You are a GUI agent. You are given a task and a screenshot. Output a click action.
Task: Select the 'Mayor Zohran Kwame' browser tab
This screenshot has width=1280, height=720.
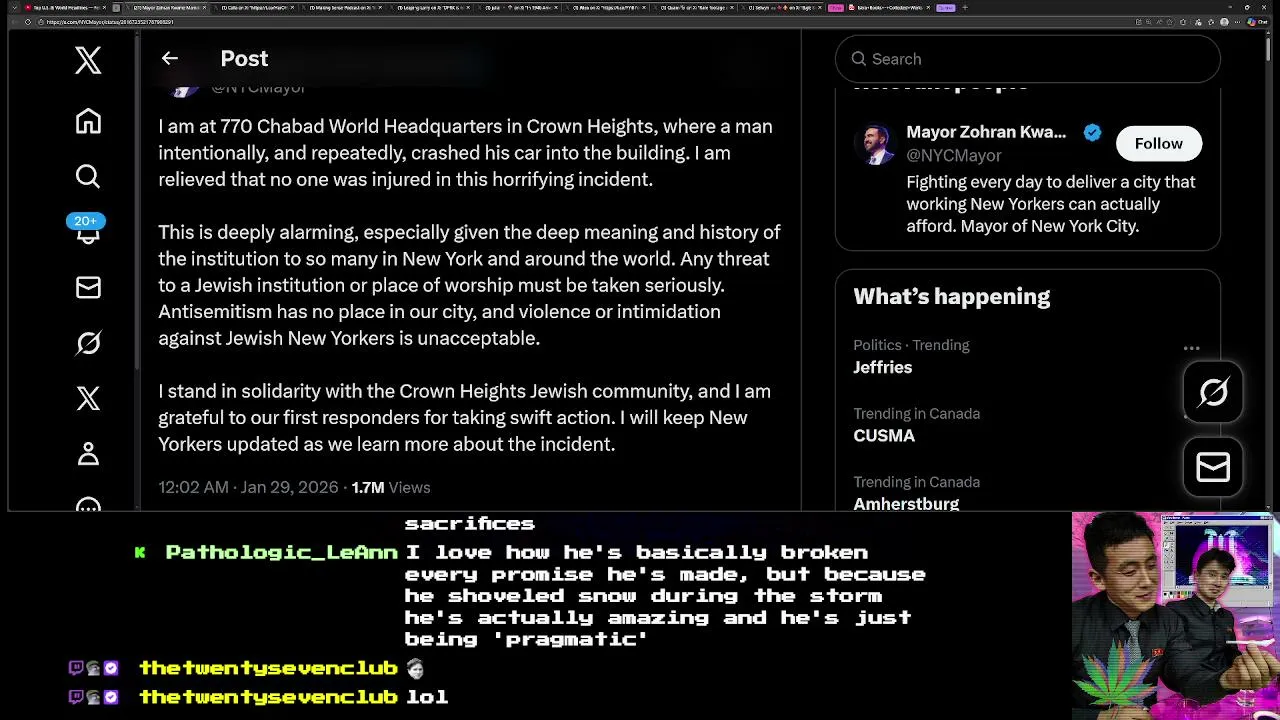click(x=165, y=7)
